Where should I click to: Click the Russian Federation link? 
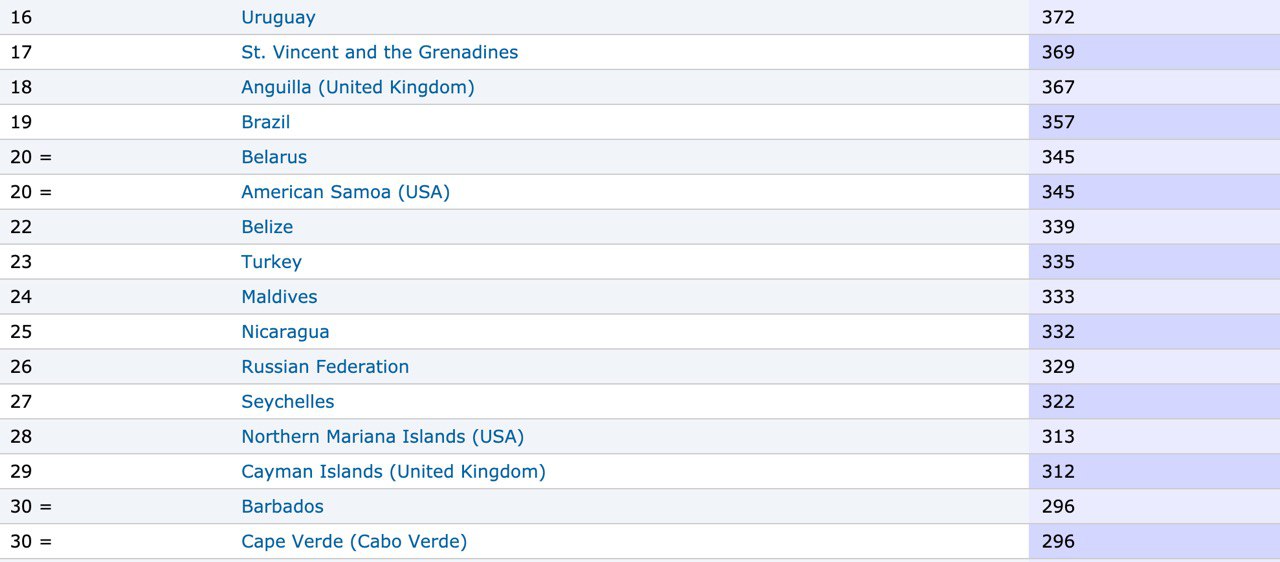[325, 367]
